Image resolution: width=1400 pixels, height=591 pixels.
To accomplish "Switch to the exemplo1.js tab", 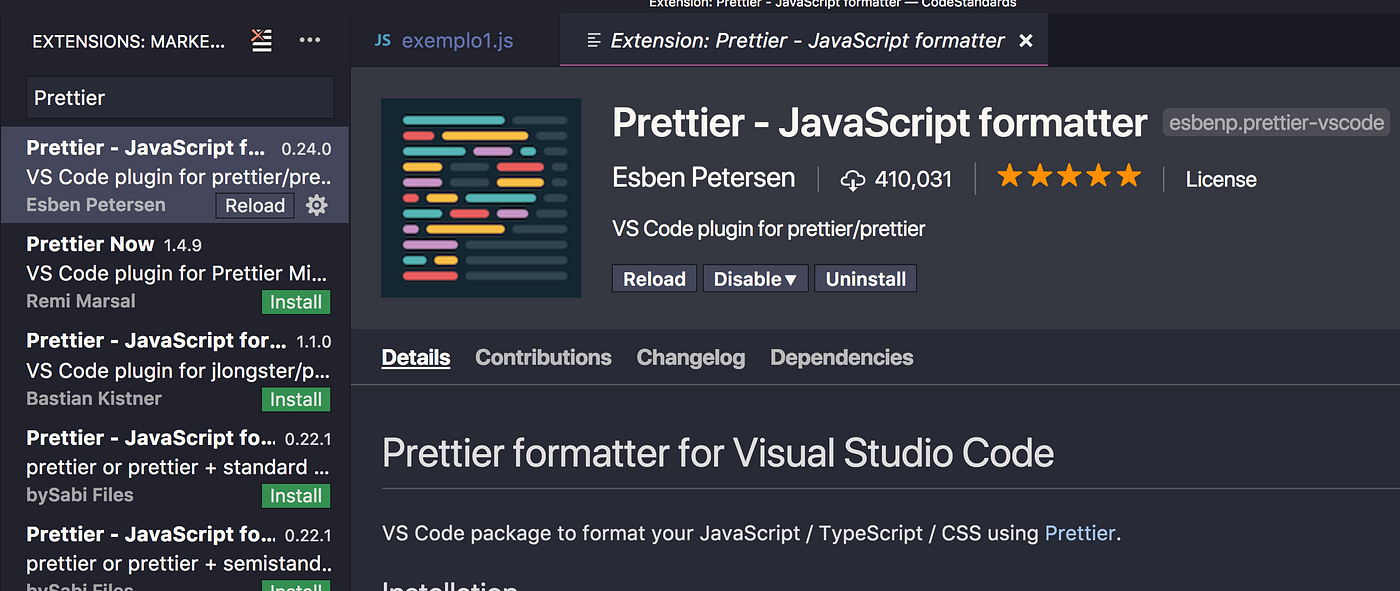I will tap(457, 40).
